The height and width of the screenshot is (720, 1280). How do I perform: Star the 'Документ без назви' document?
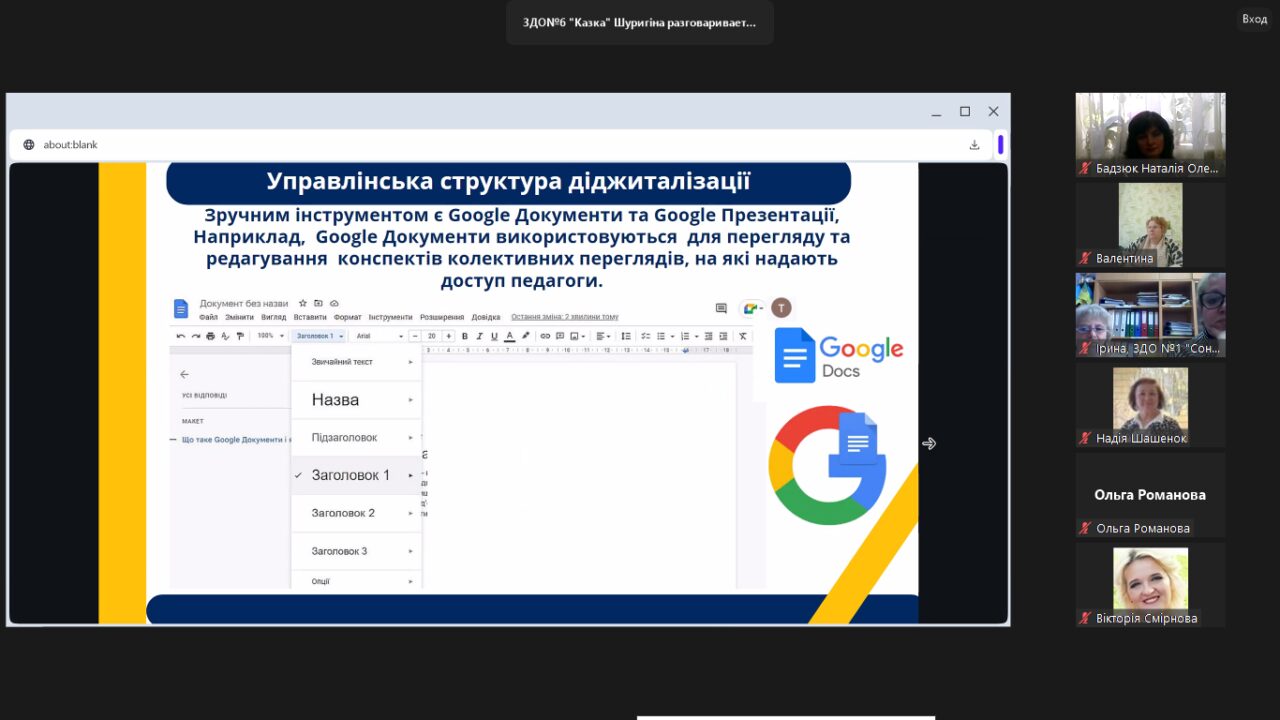click(x=302, y=303)
